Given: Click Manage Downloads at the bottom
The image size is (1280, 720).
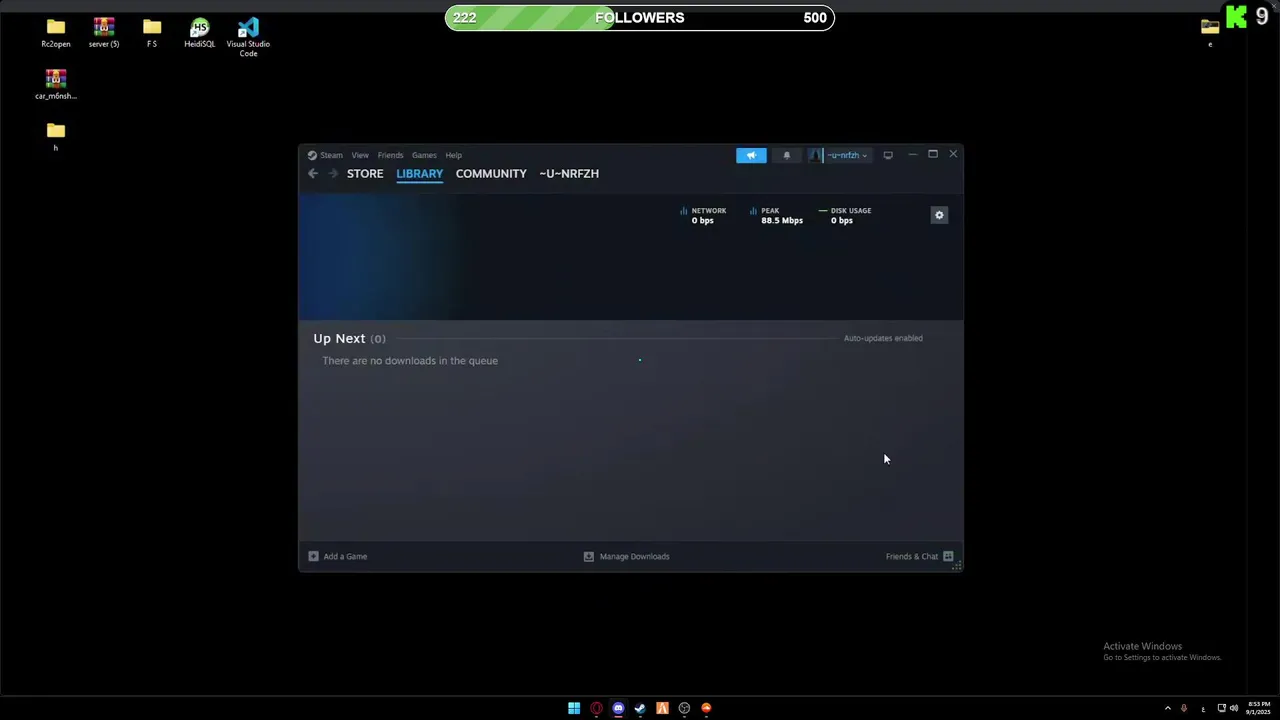Looking at the screenshot, I should pyautogui.click(x=627, y=556).
